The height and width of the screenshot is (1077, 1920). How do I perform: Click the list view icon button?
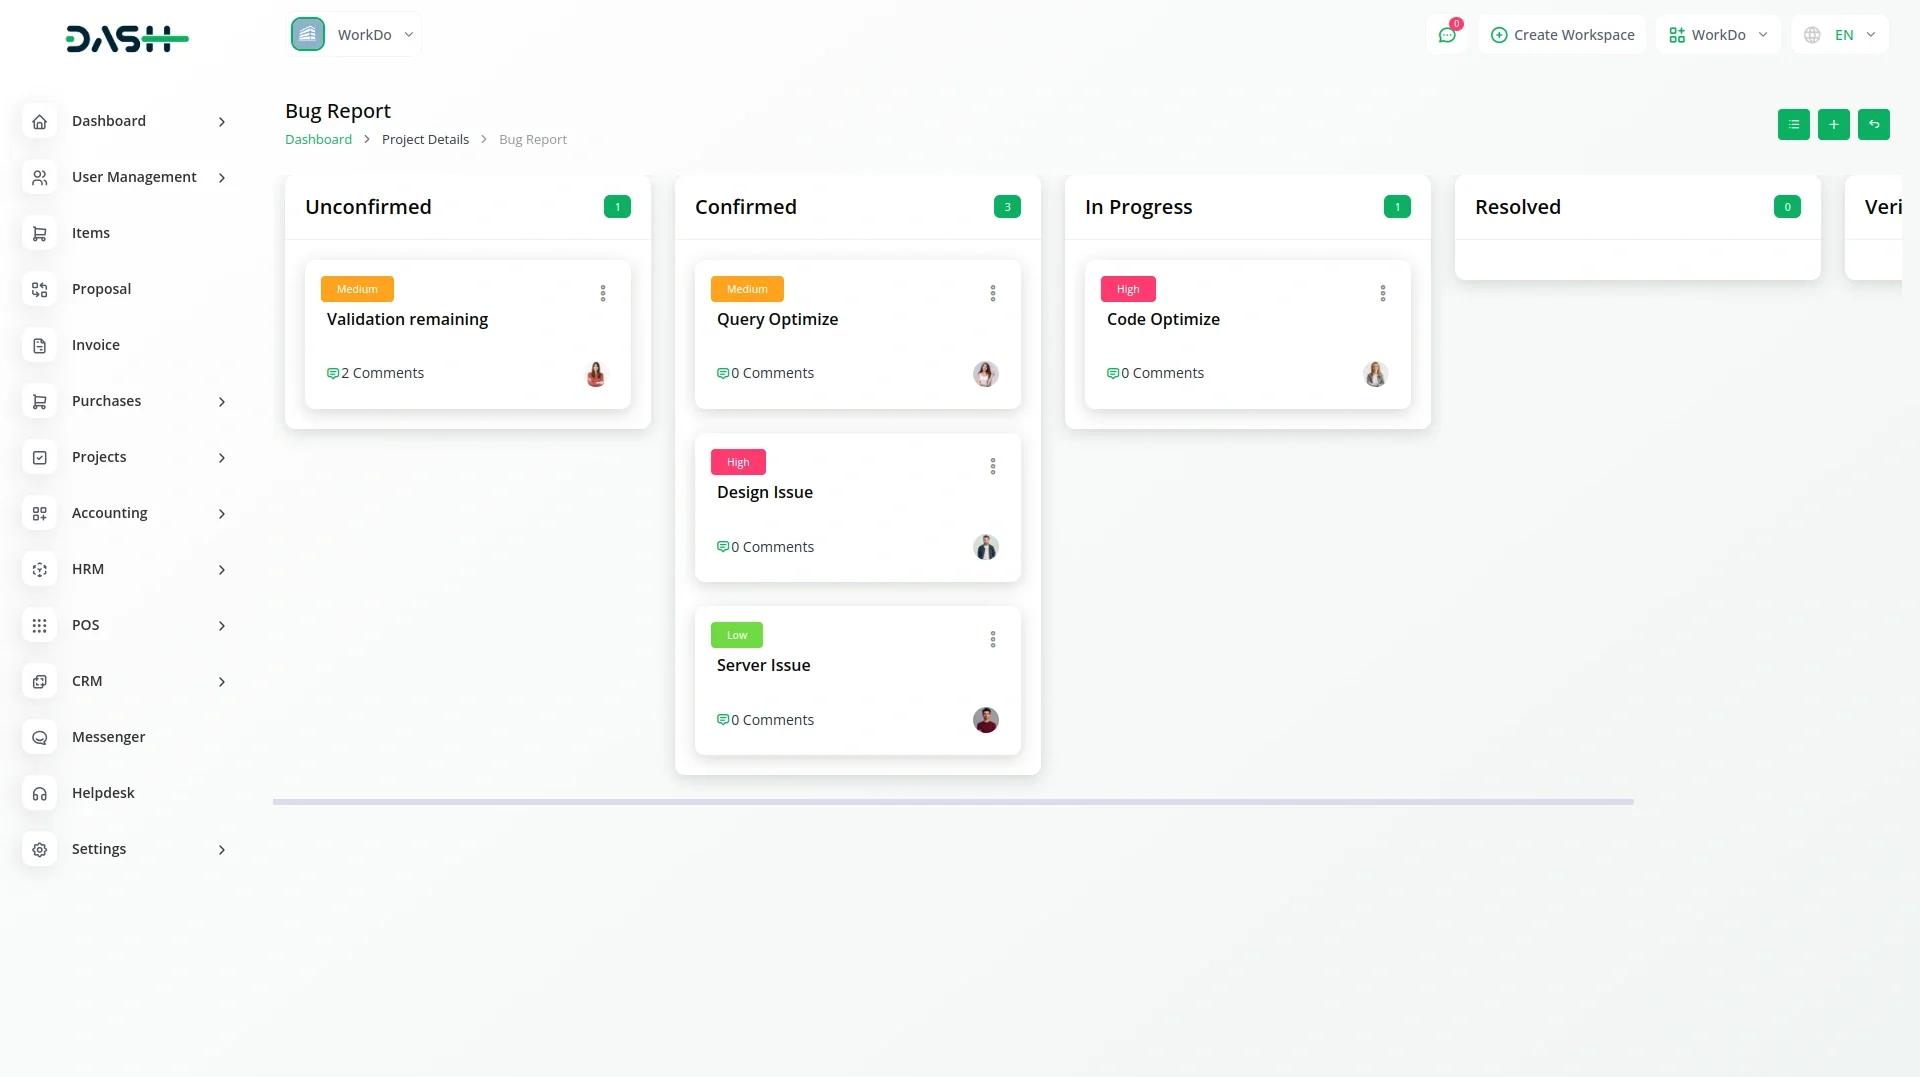(1793, 125)
